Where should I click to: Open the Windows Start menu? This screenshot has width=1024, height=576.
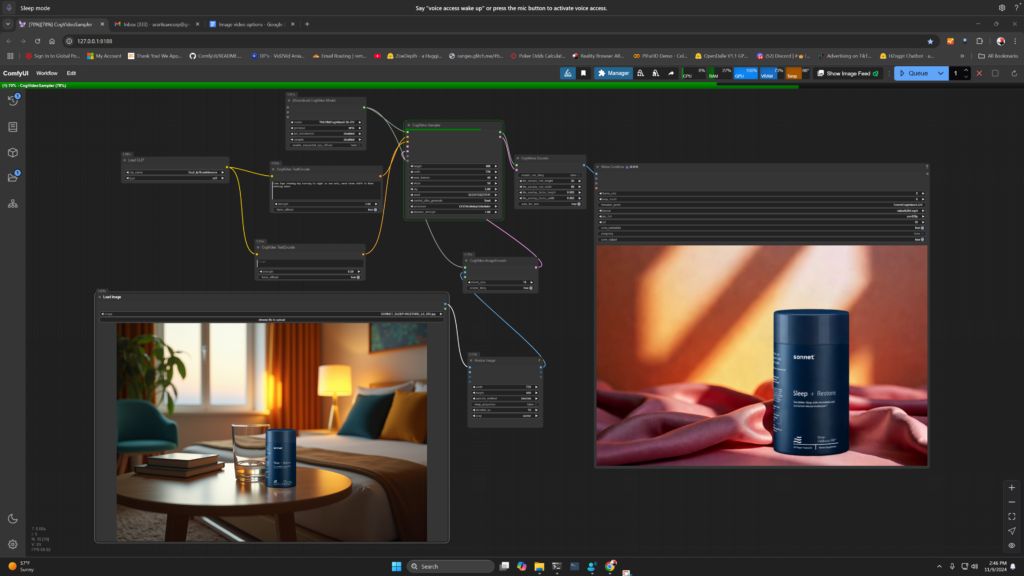[x=396, y=566]
